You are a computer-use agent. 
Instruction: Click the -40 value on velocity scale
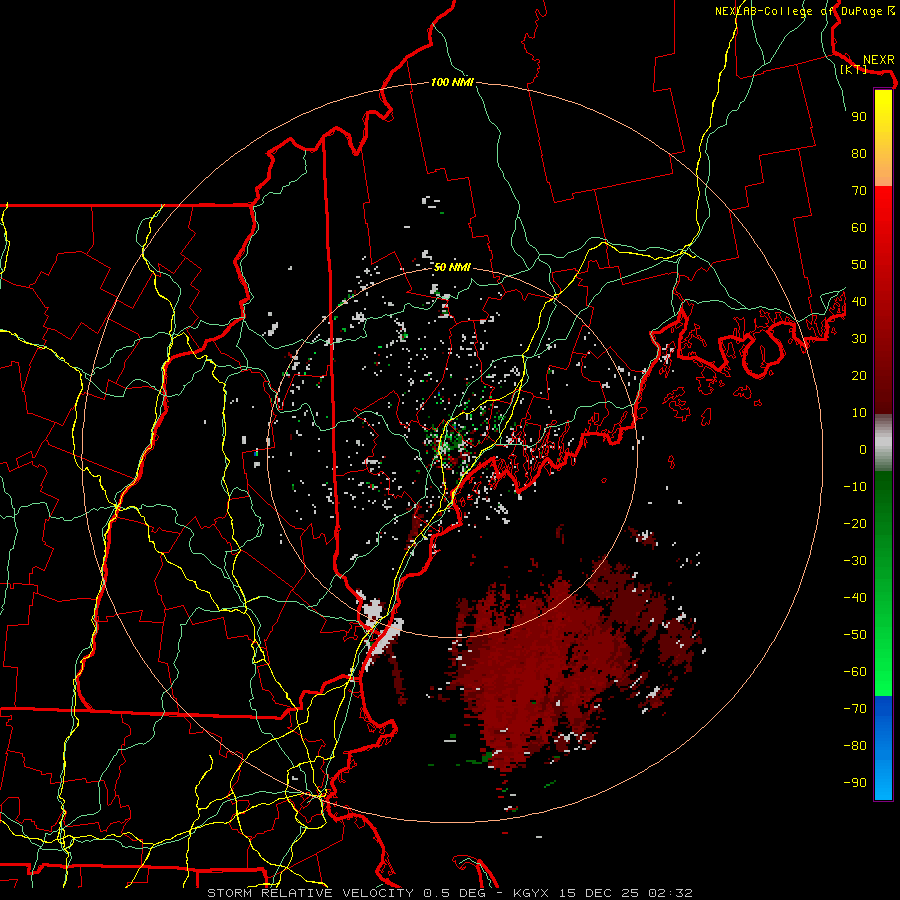point(855,598)
